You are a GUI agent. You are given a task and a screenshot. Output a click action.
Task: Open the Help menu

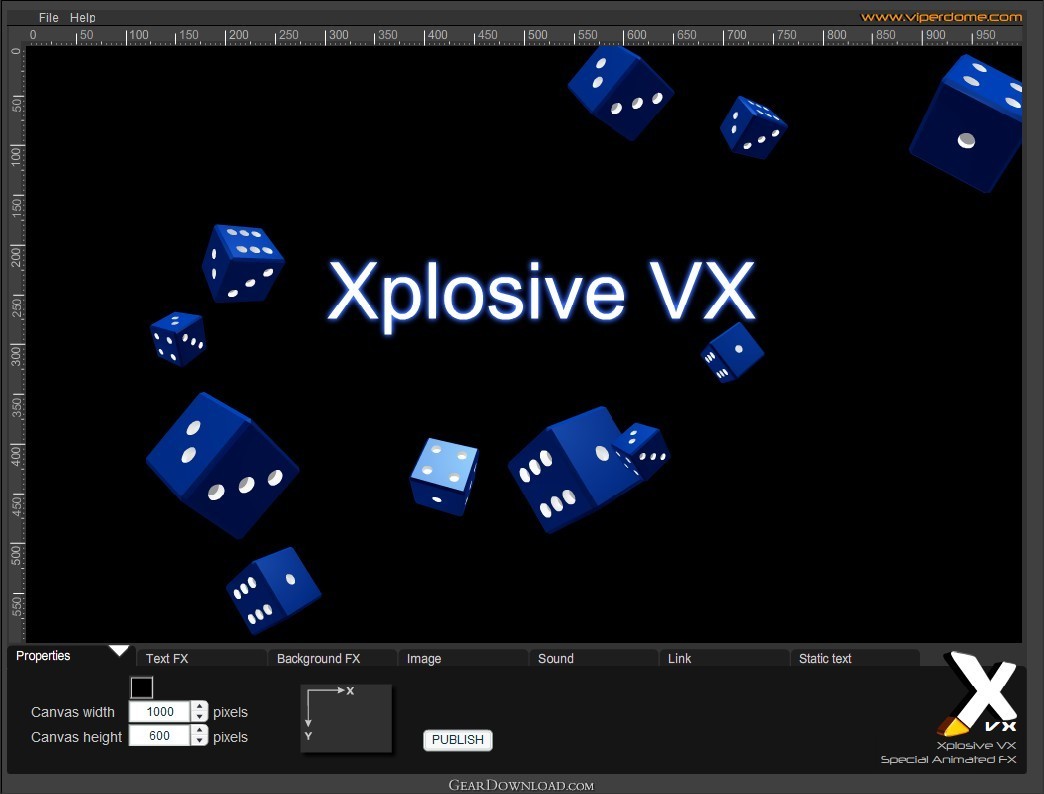coord(83,17)
